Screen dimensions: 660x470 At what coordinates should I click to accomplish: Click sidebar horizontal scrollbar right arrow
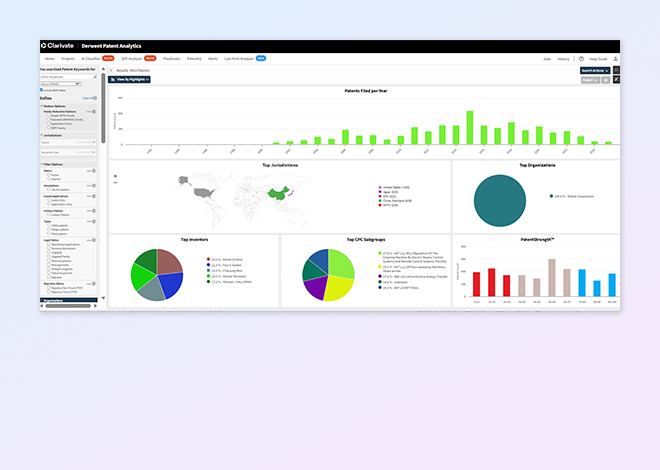click(x=96, y=306)
